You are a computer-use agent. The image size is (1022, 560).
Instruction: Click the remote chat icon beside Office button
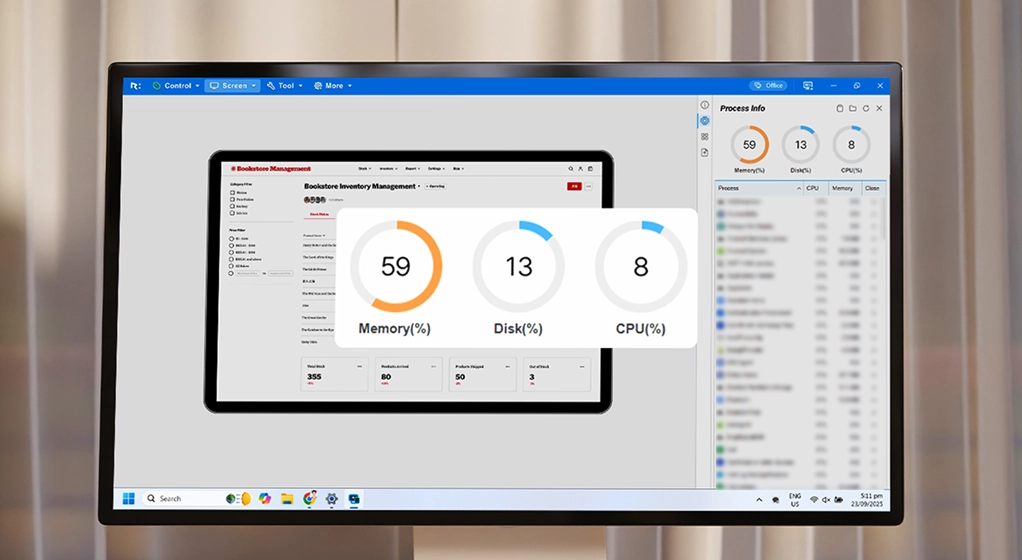click(x=808, y=86)
